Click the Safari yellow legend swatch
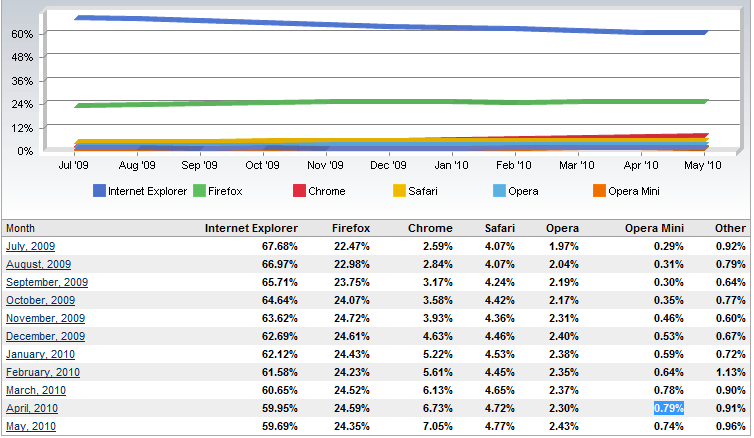The width and height of the screenshot is (754, 438). 399,191
